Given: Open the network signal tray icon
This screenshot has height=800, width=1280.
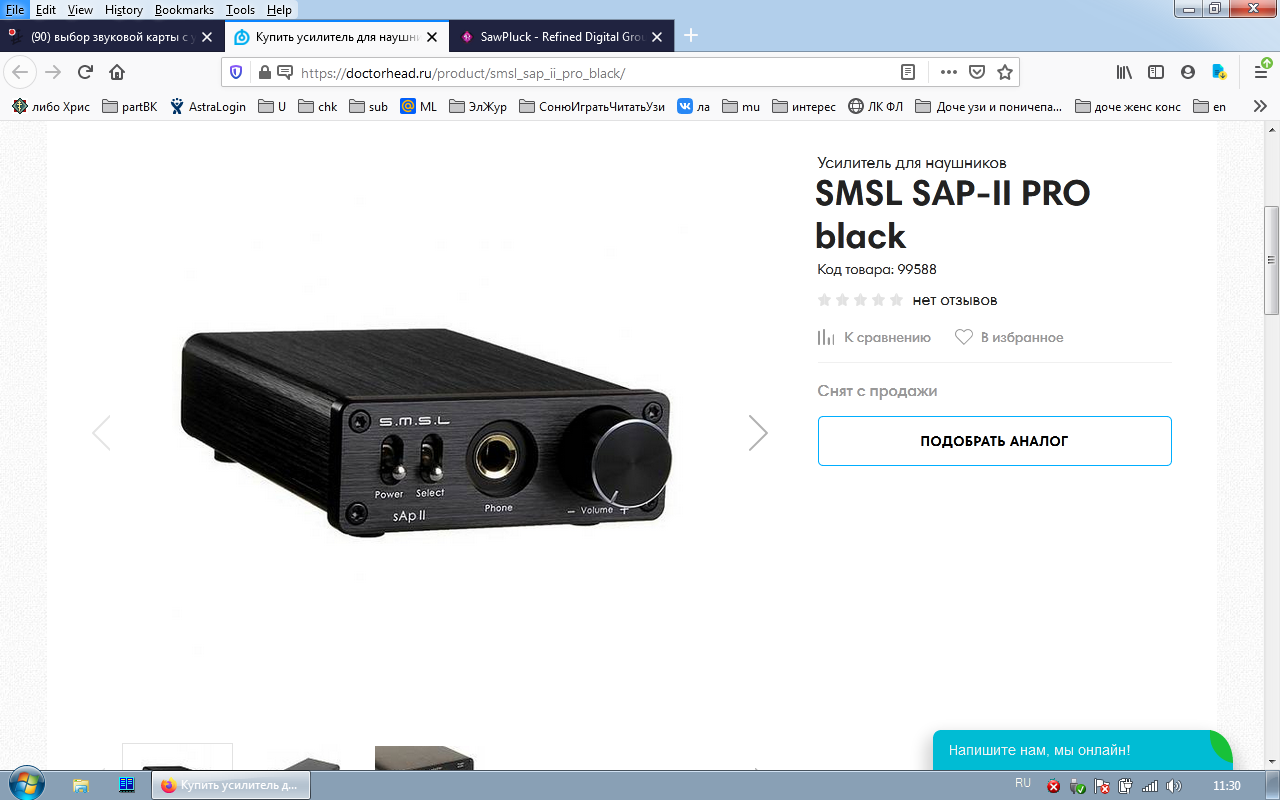Looking at the screenshot, I should [1151, 786].
